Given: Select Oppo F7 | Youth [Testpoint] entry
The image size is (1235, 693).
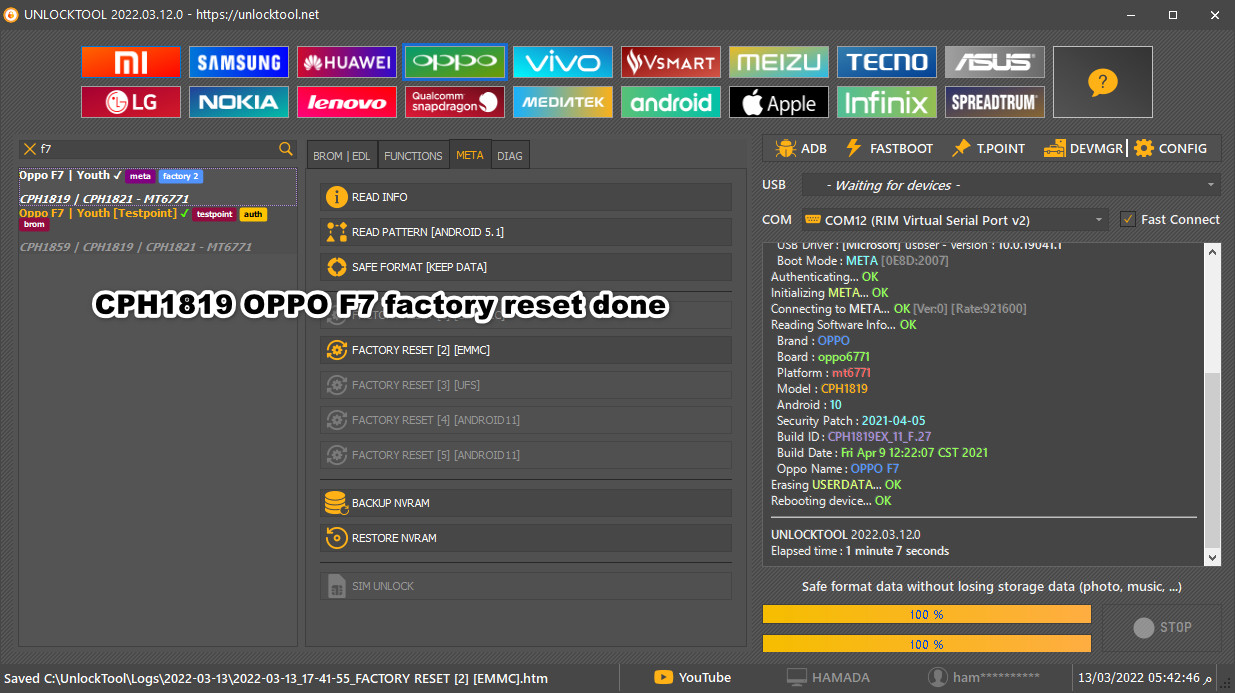Looking at the screenshot, I should click(x=157, y=229).
